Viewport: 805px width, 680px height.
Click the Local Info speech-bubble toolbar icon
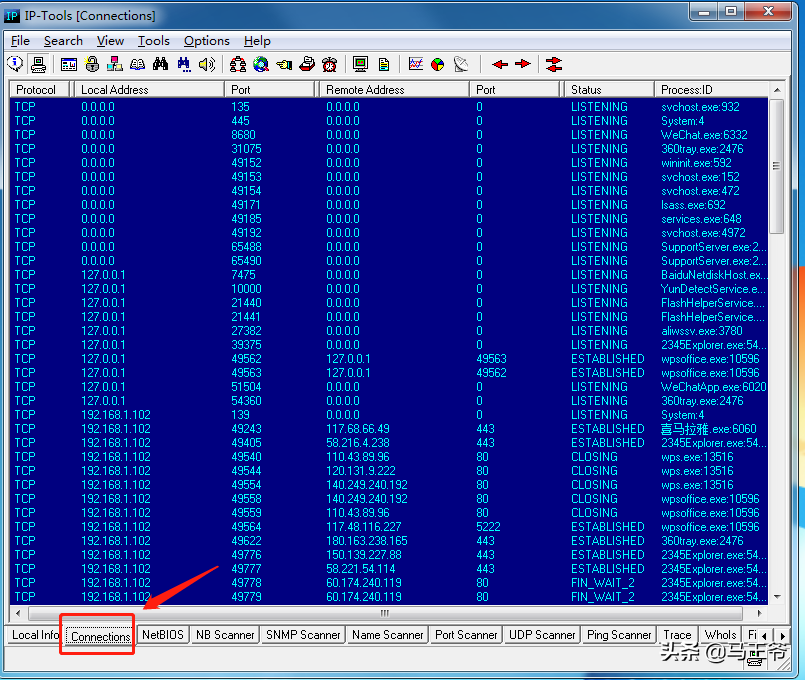[x=15, y=64]
